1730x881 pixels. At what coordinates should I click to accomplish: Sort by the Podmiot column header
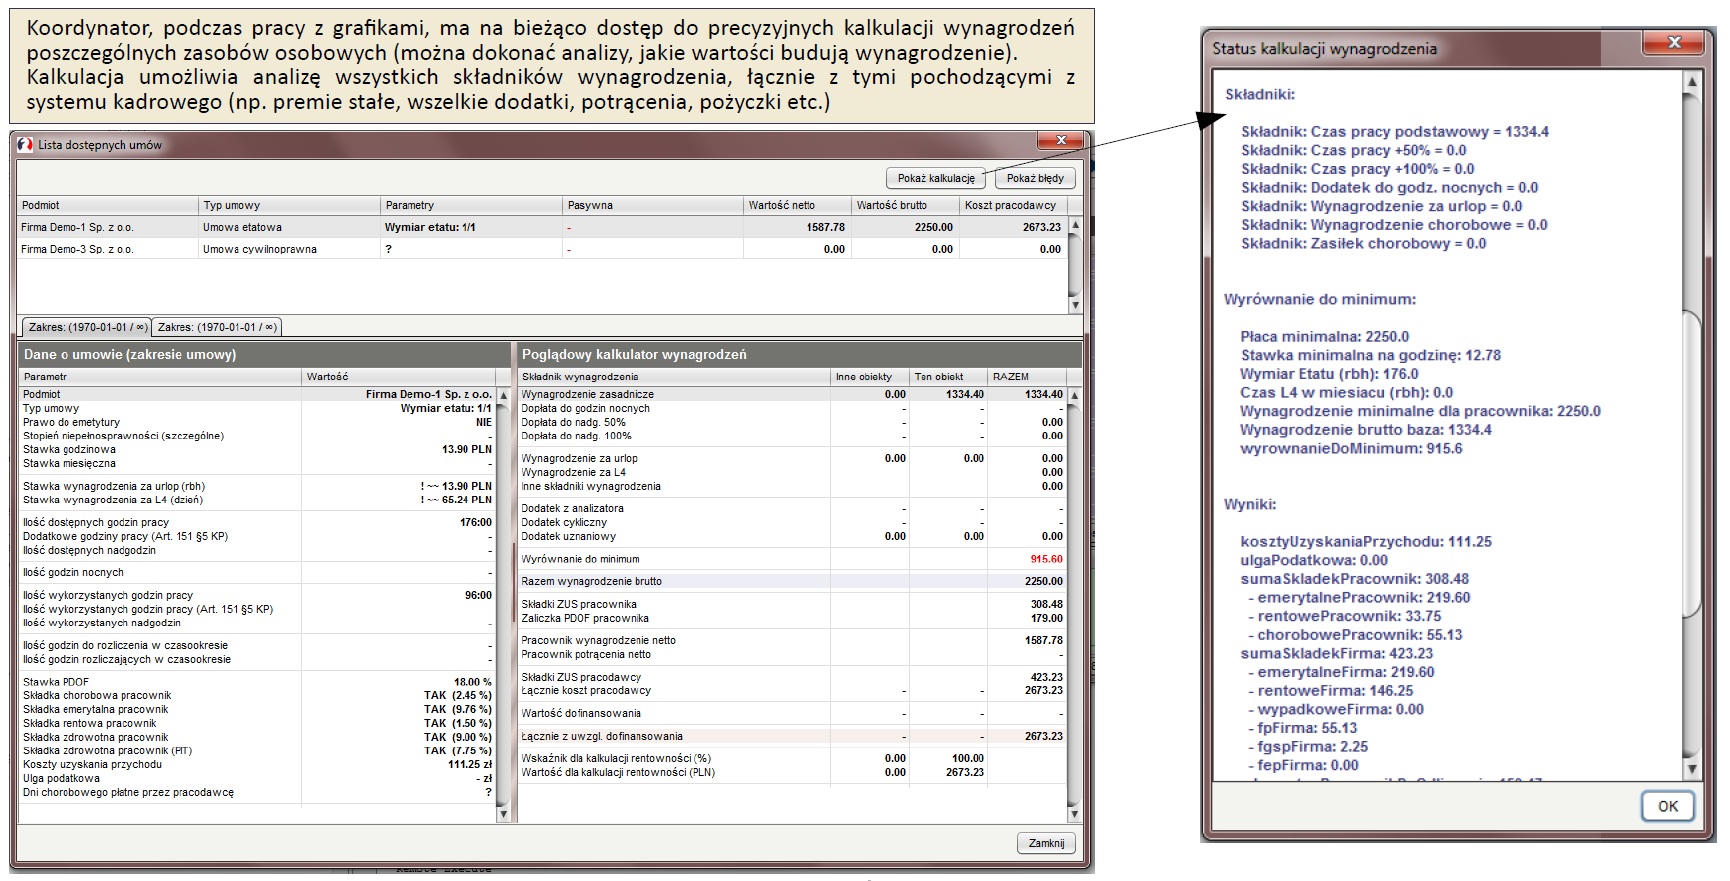107,205
